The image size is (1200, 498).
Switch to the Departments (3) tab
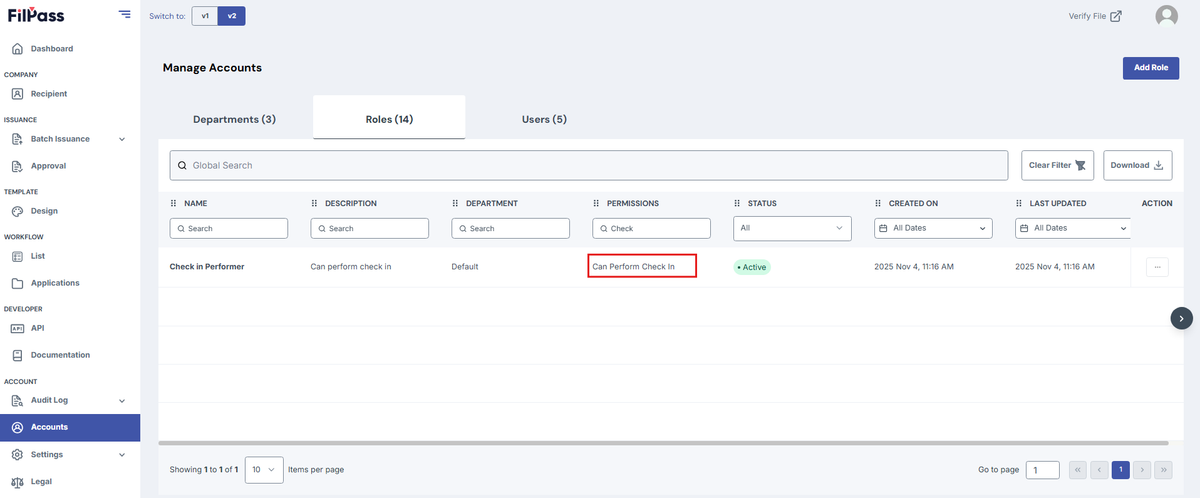234,119
